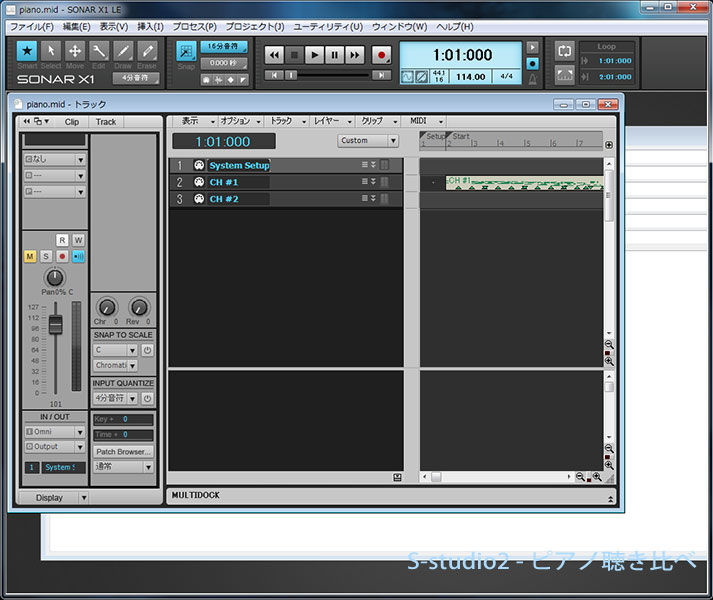The width and height of the screenshot is (713, 600).
Task: Stop playback with the Stop button
Action: [294, 55]
